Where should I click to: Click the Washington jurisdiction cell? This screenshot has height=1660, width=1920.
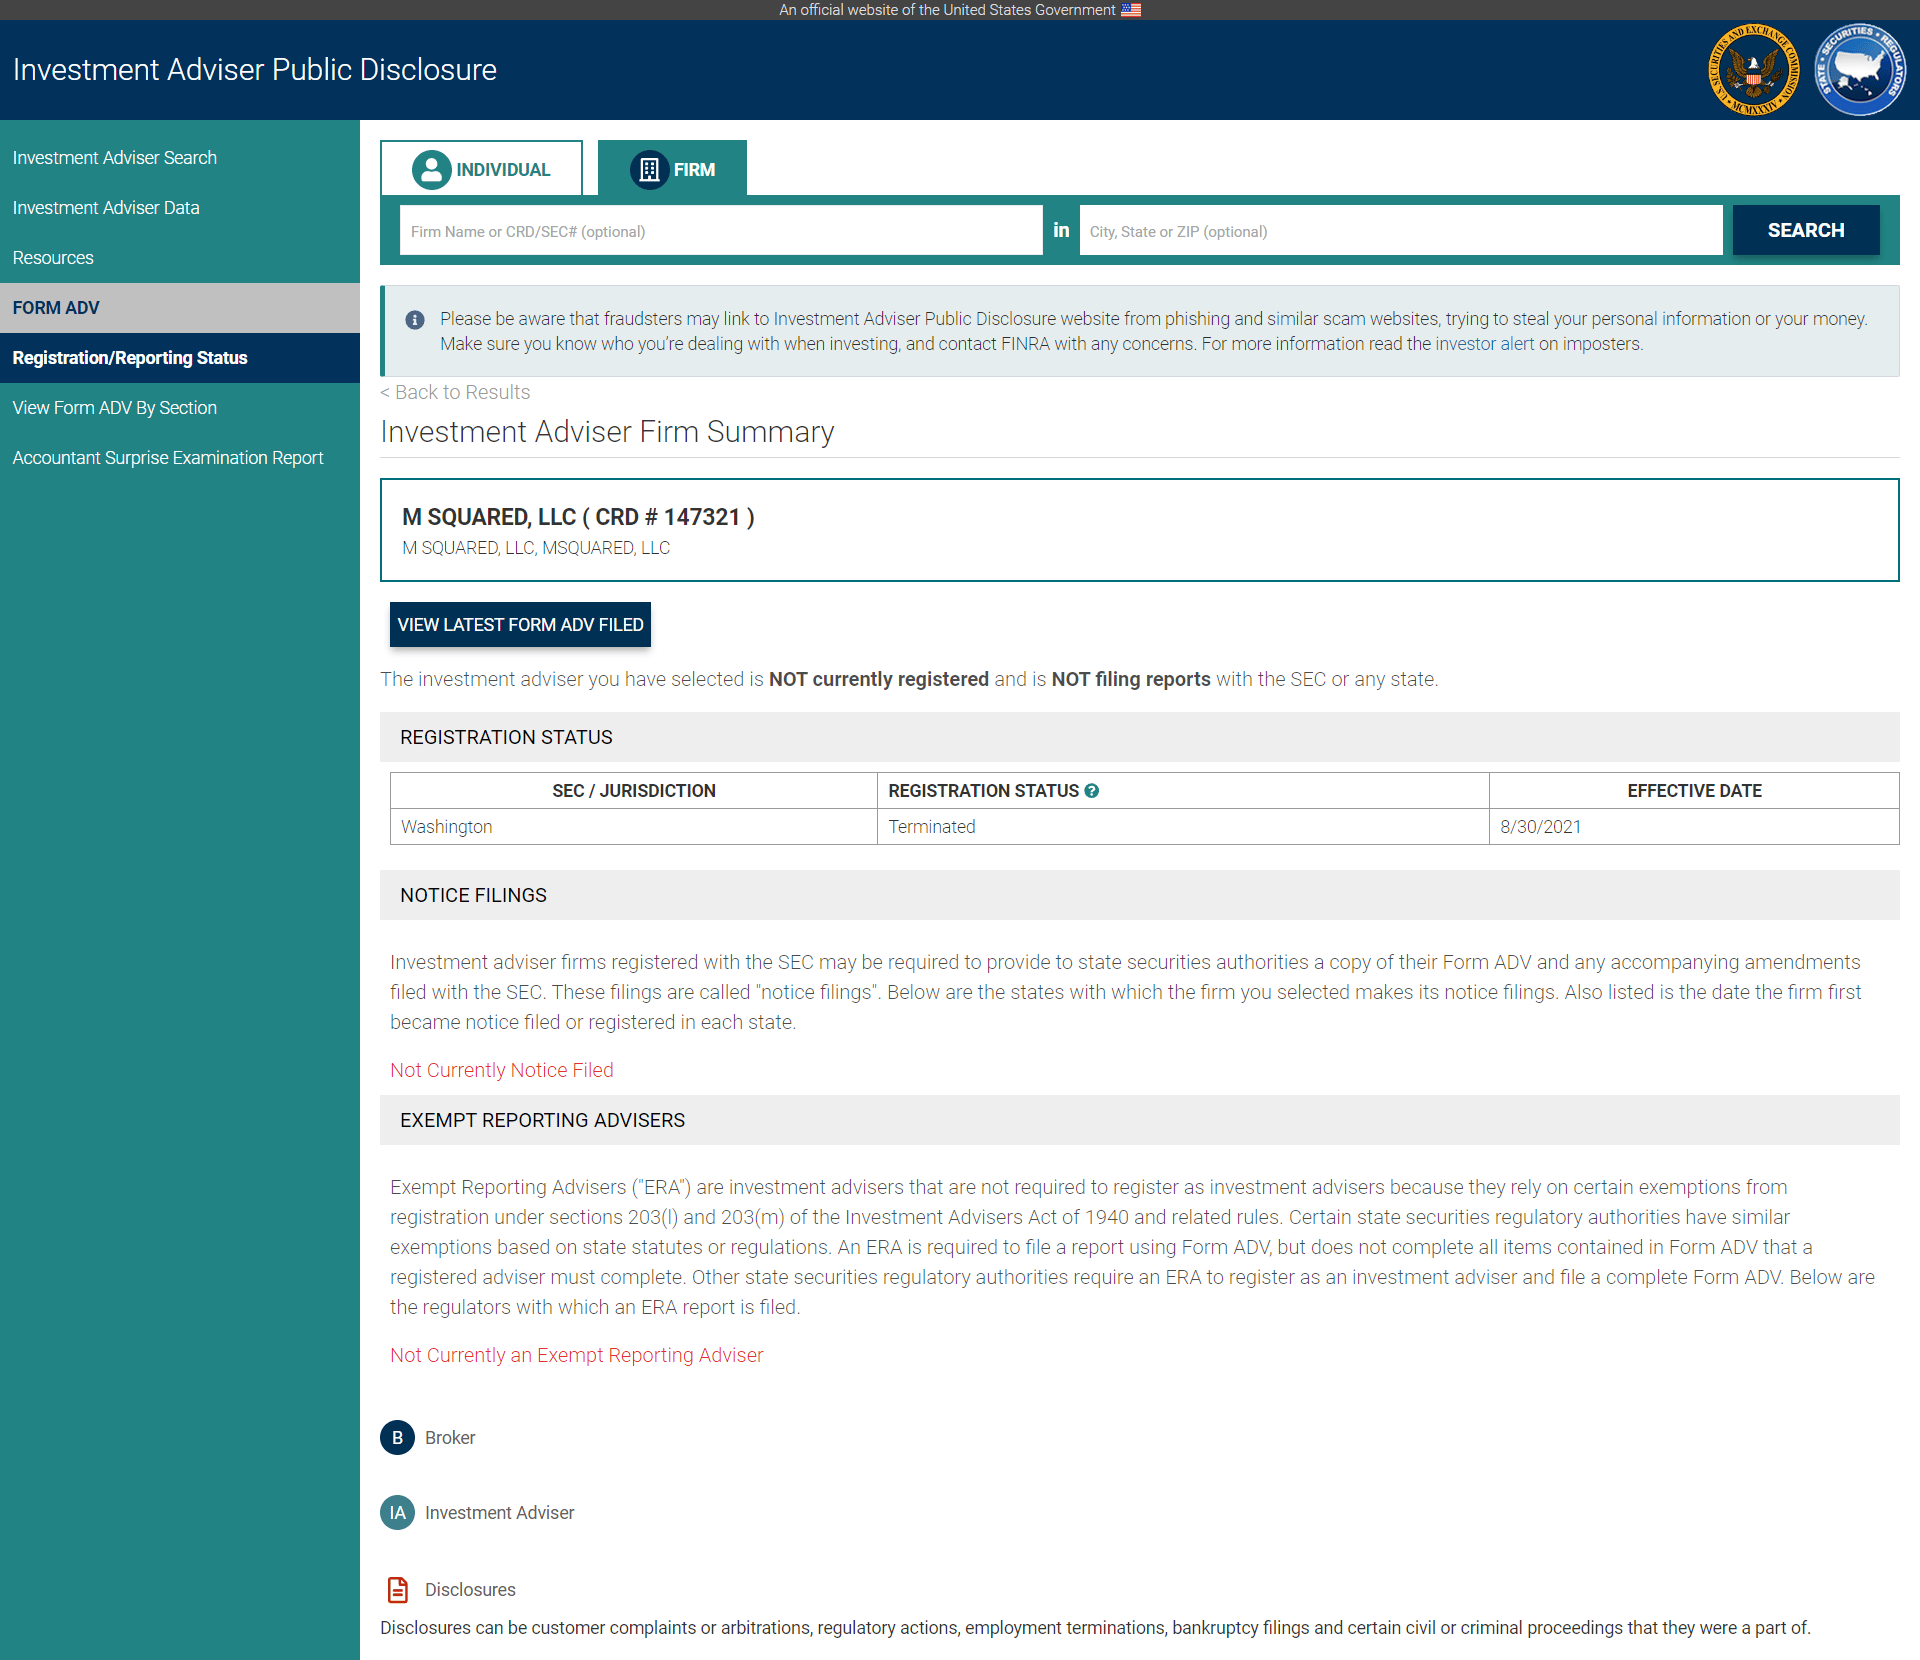pos(634,827)
